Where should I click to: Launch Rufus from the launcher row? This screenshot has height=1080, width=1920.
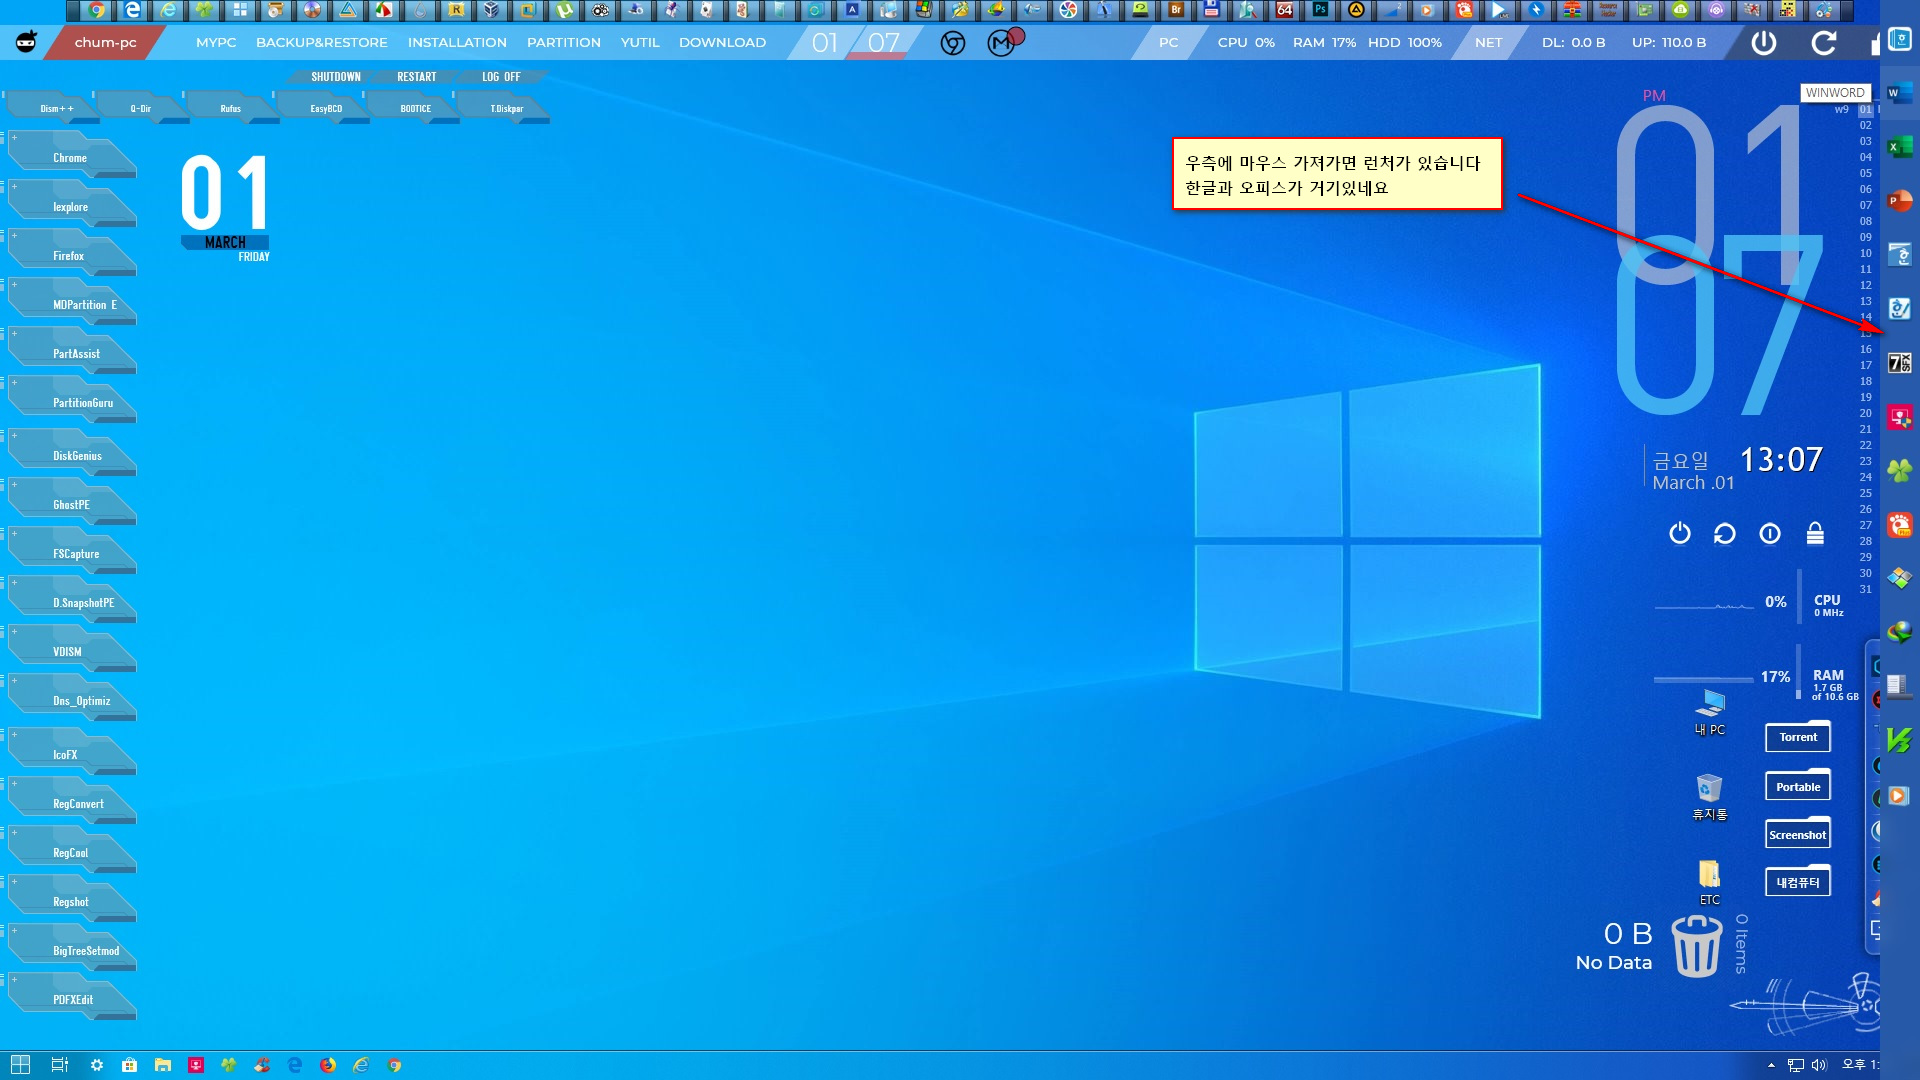pos(232,108)
